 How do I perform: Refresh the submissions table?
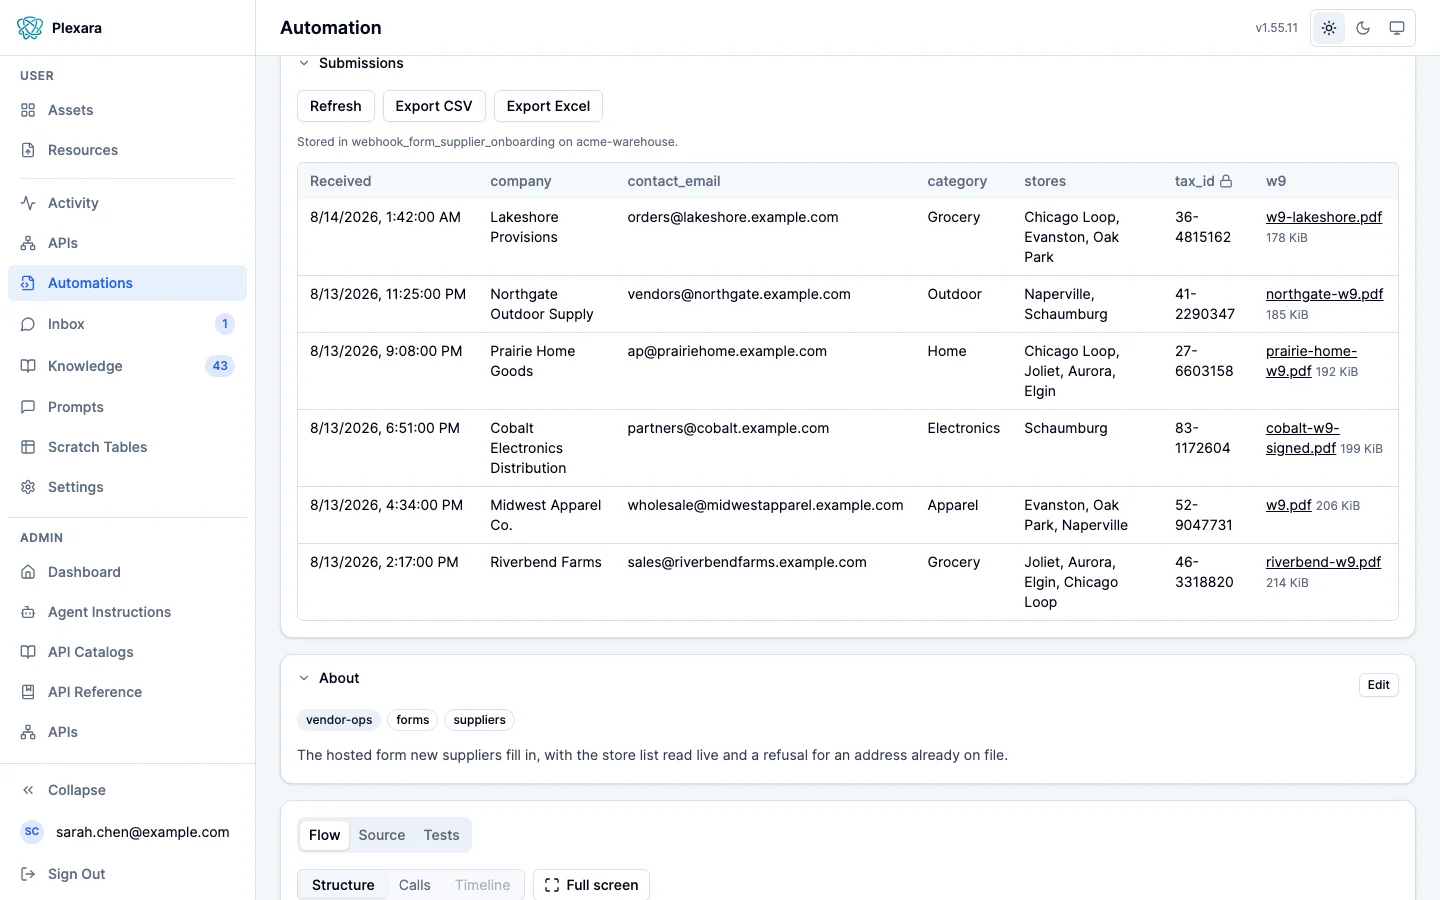(x=336, y=106)
